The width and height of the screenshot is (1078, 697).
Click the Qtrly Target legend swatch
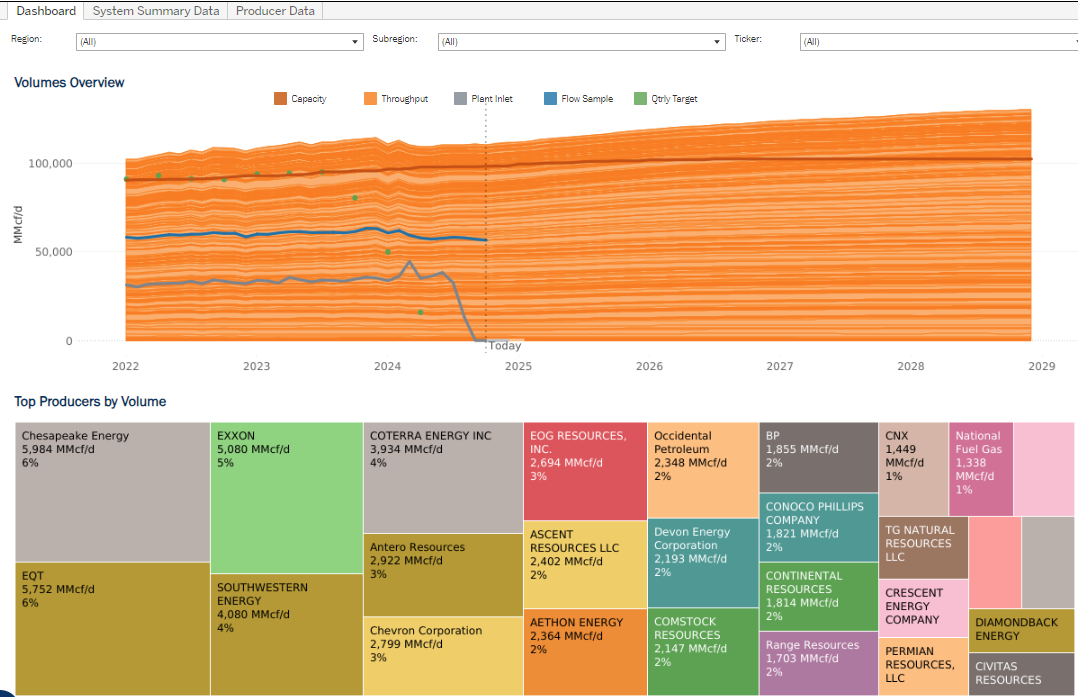pyautogui.click(x=641, y=99)
